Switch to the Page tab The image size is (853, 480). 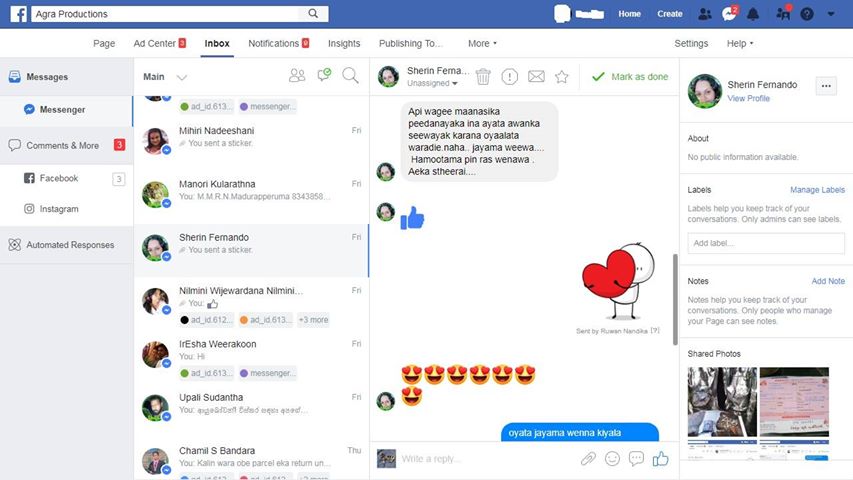tap(104, 44)
